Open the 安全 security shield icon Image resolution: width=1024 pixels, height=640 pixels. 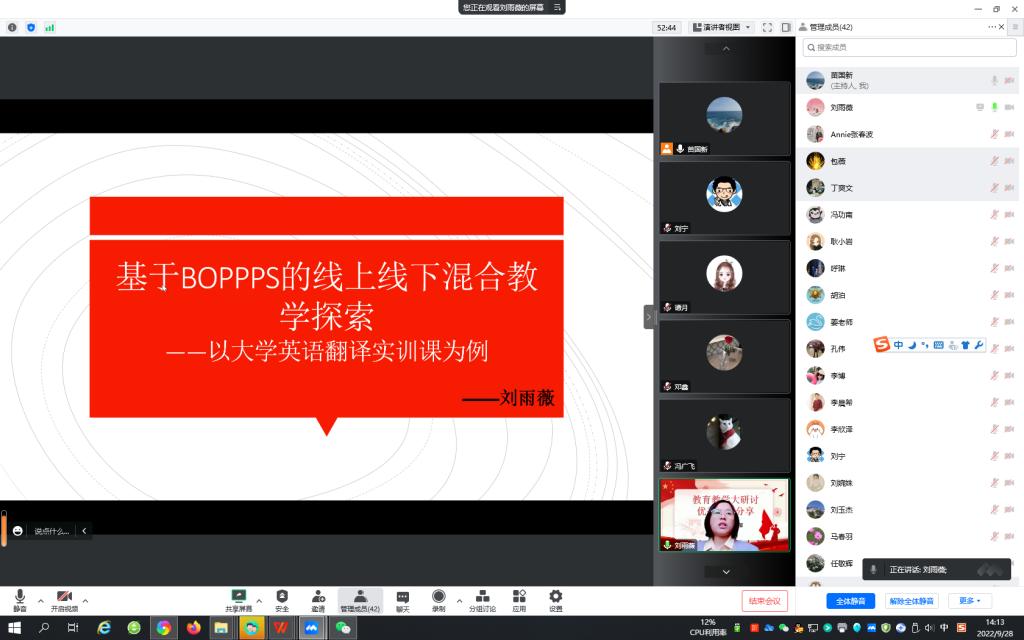(x=282, y=597)
